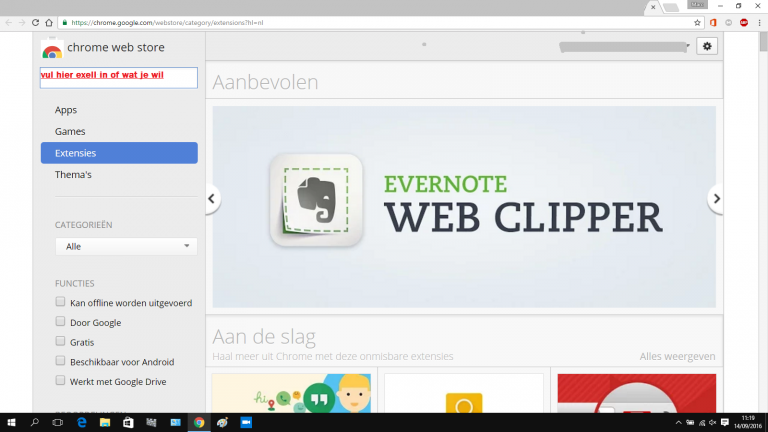Open the Paint icon on the taskbar
Image resolution: width=768 pixels, height=432 pixels.
pyautogui.click(x=222, y=422)
